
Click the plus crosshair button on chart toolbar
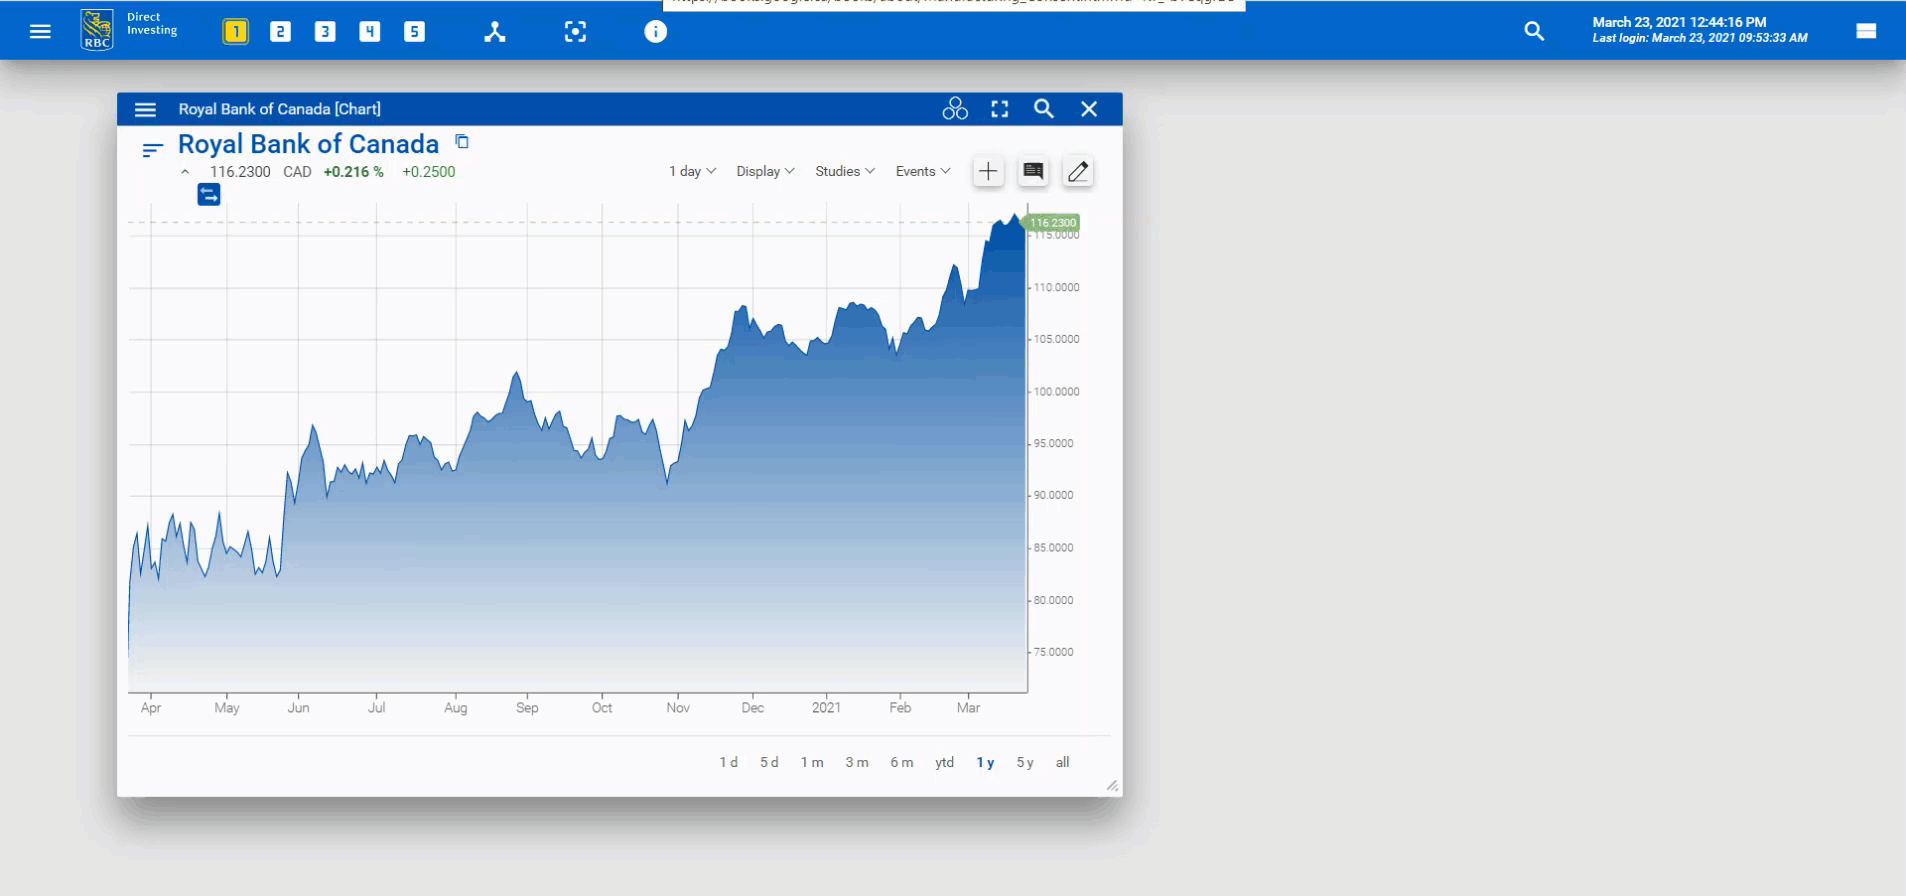[x=988, y=171]
